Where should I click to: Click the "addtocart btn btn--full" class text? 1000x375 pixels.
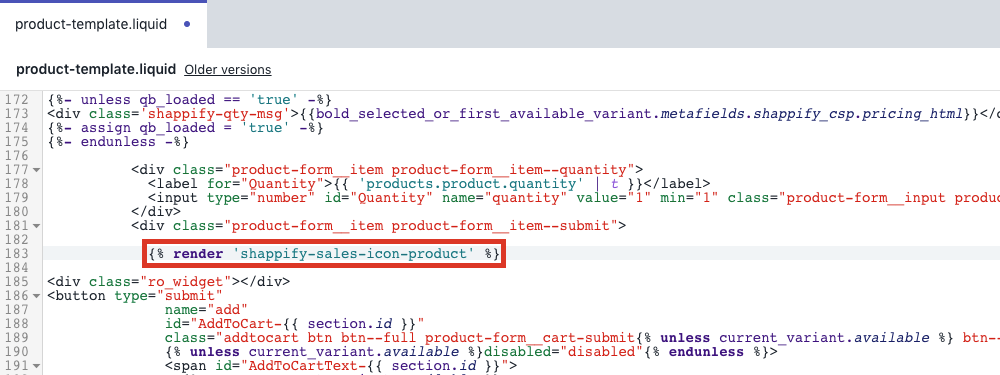point(319,338)
